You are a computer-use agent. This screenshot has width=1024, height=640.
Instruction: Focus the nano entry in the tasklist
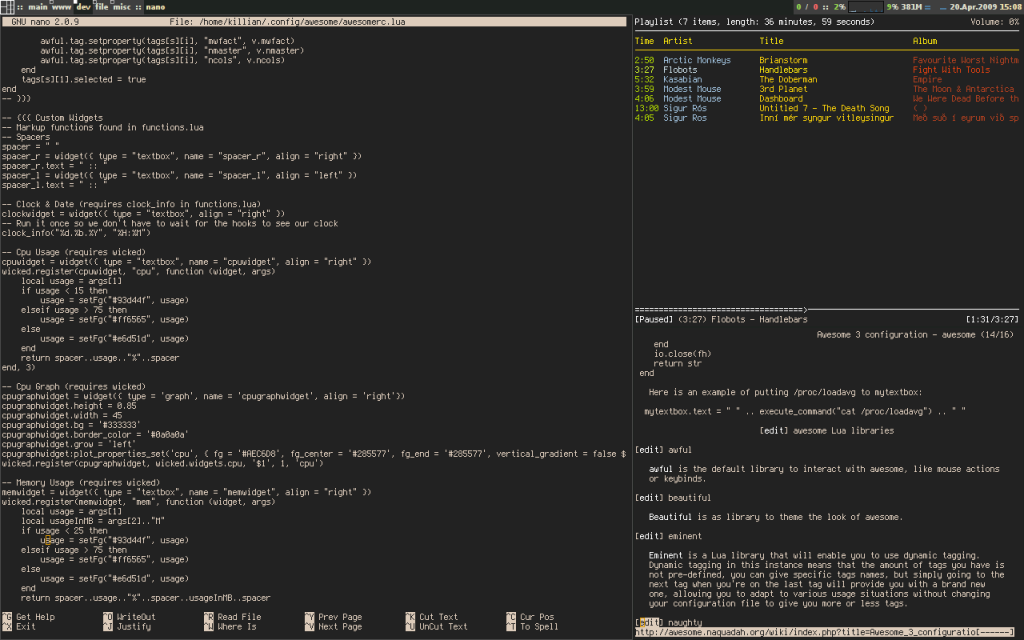coord(155,7)
